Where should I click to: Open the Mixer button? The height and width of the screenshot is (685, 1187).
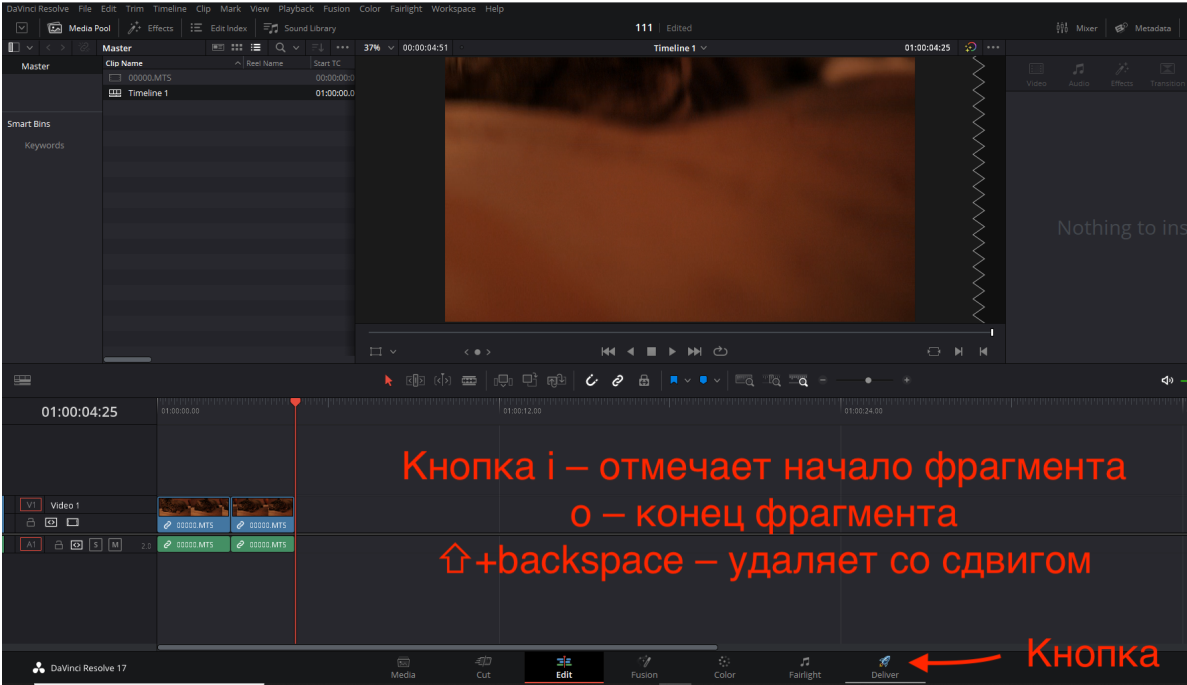pyautogui.click(x=1076, y=28)
